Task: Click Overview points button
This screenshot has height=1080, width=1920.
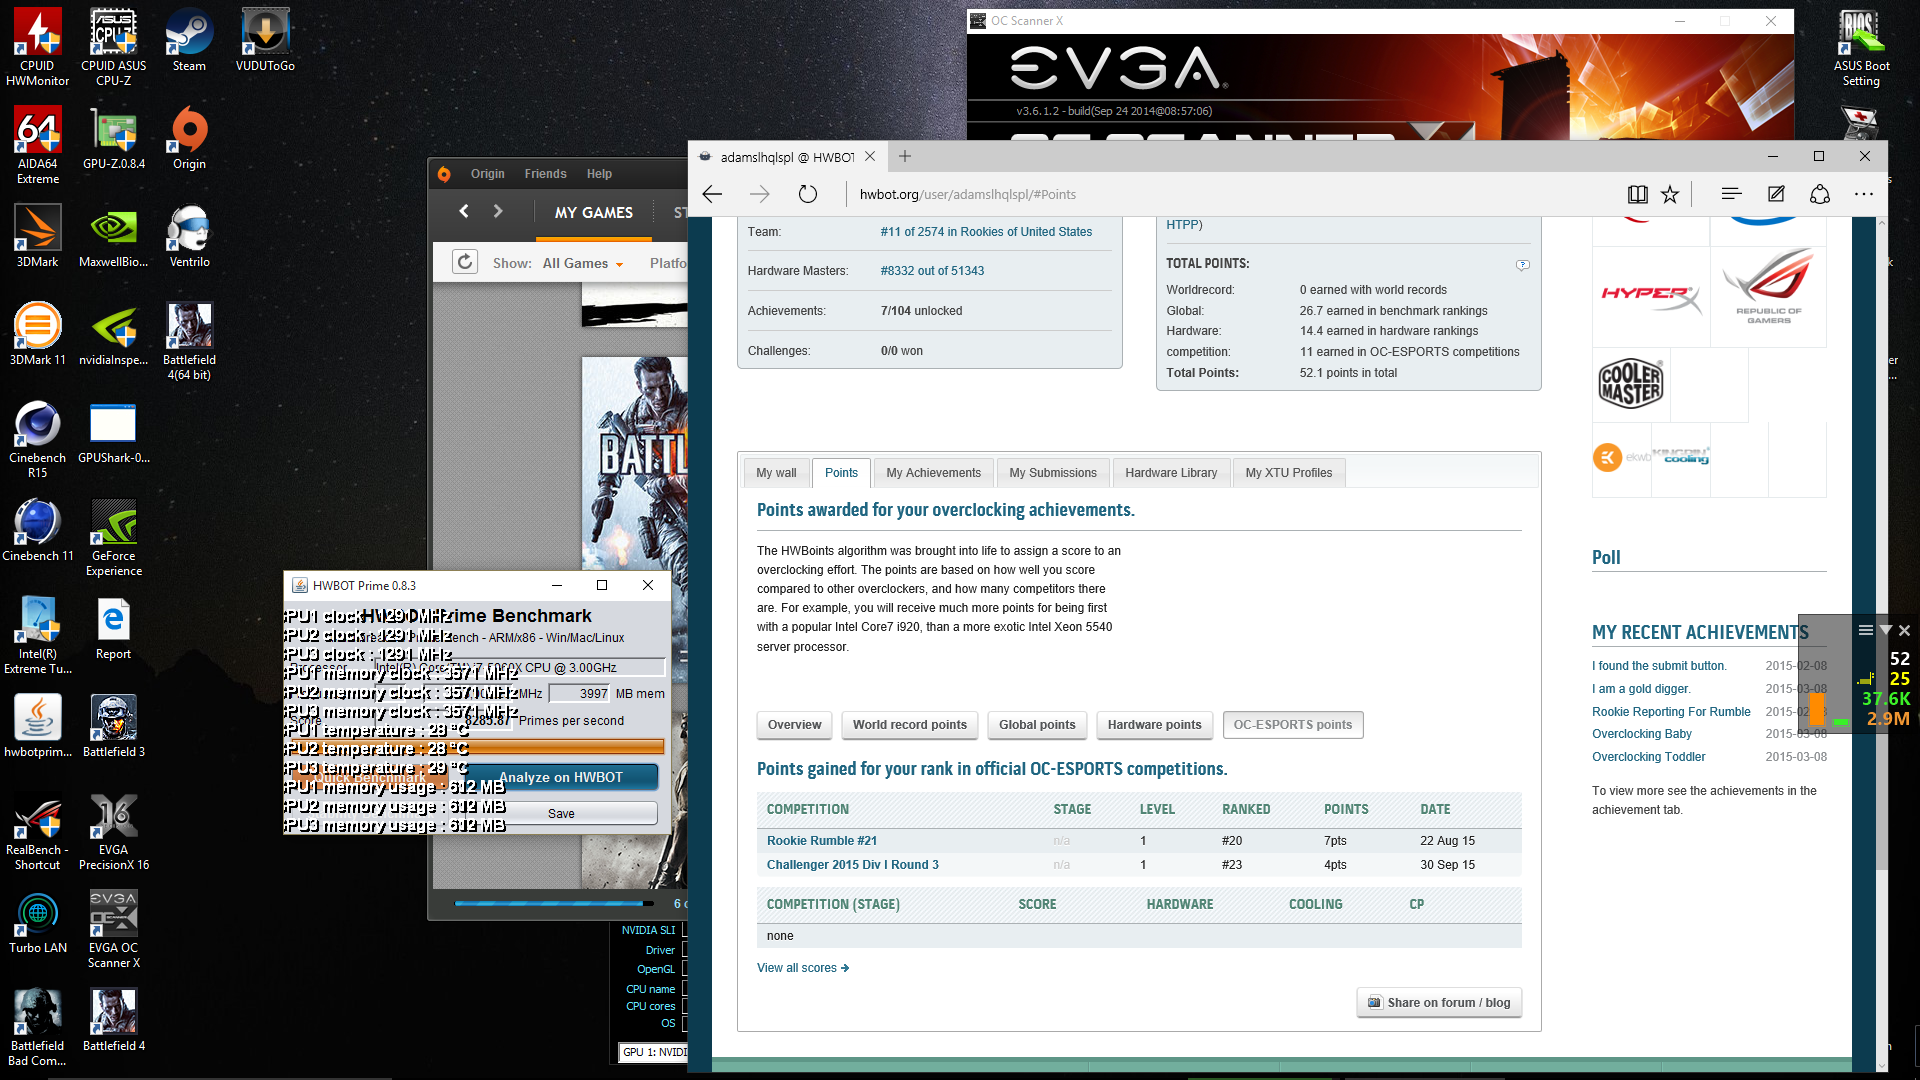Action: point(794,725)
